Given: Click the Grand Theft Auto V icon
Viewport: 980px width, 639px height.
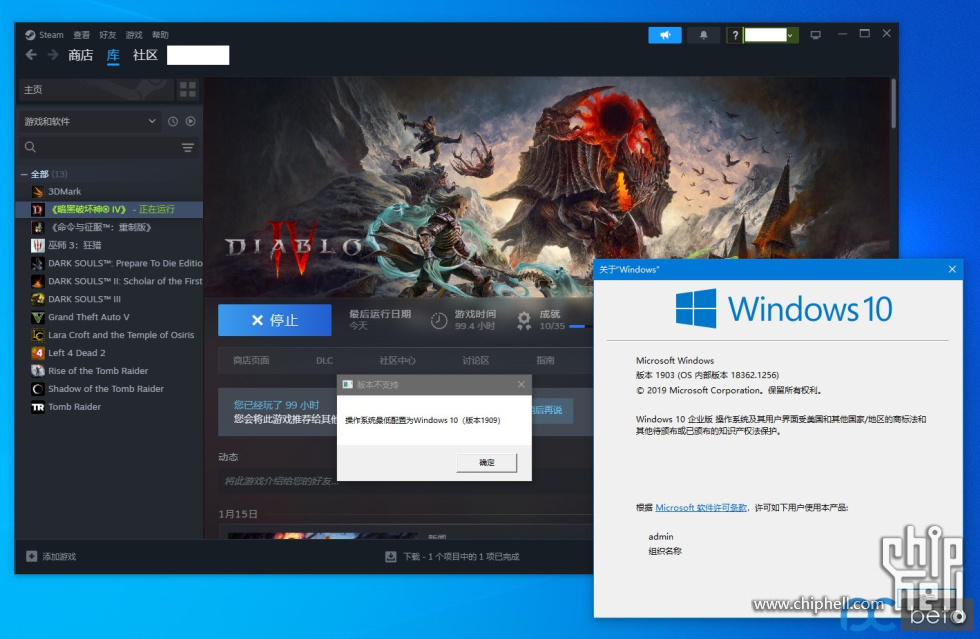Looking at the screenshot, I should click(38, 317).
